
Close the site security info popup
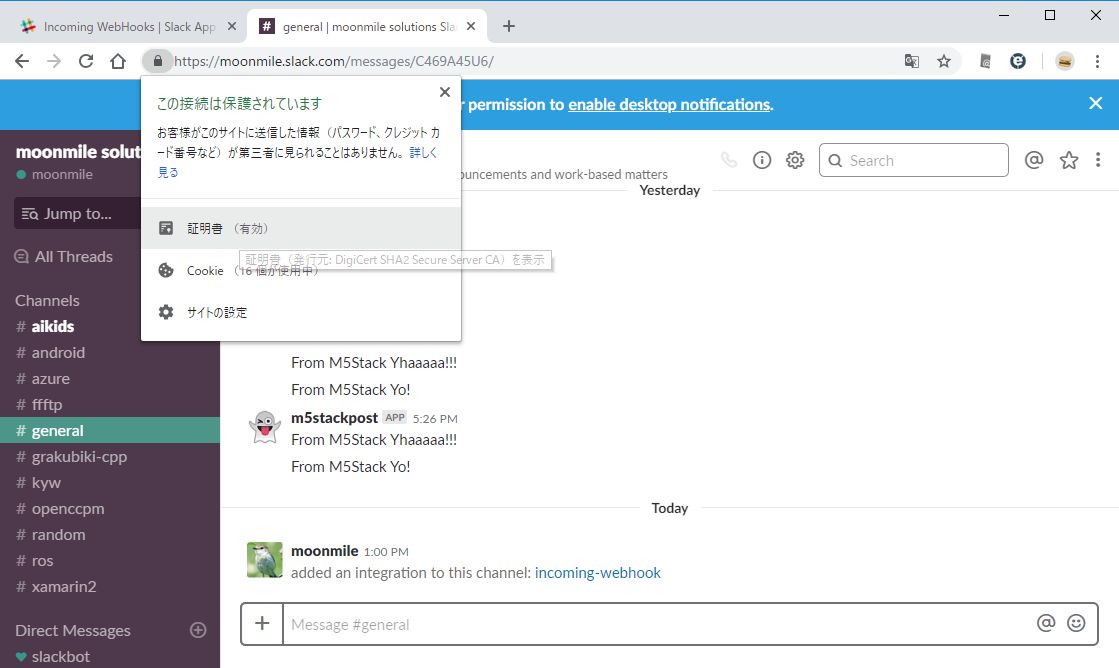click(445, 92)
